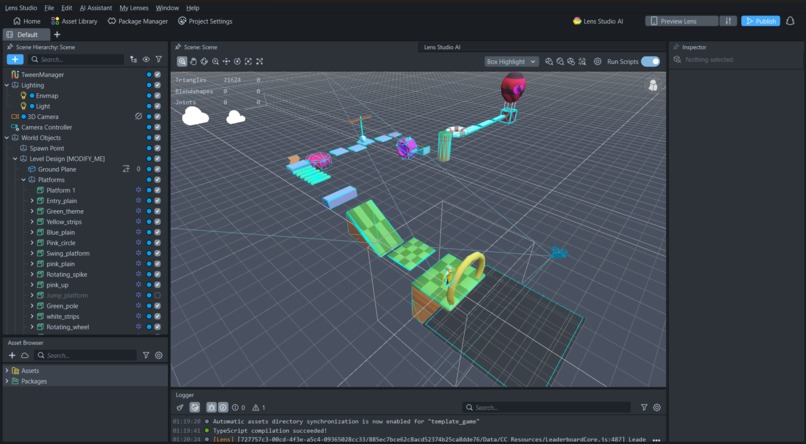Image resolution: width=806 pixels, height=444 pixels.
Task: Add a new scene object with plus button
Action: 15,60
